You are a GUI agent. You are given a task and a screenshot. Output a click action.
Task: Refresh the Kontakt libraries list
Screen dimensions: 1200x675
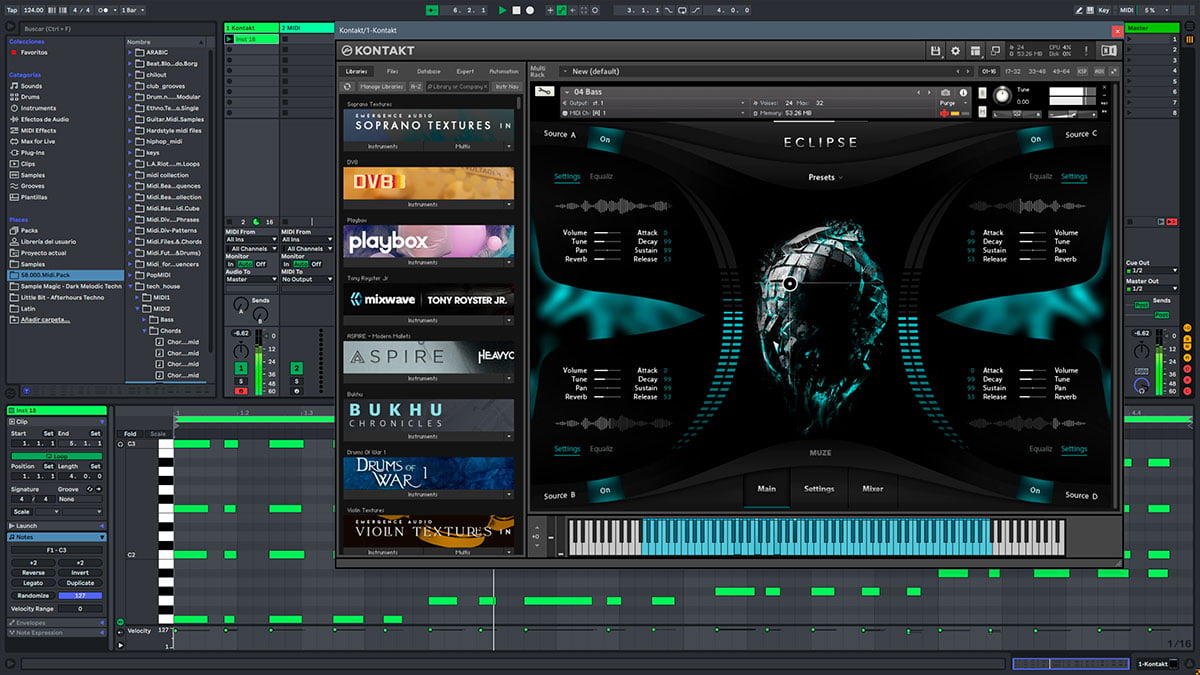pos(347,87)
